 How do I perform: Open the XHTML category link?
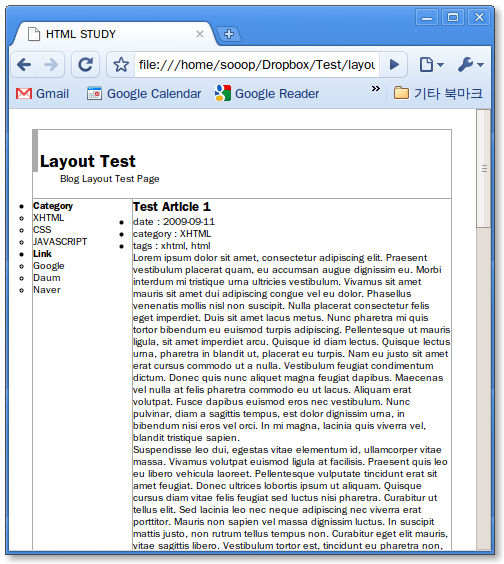pyautogui.click(x=49, y=218)
